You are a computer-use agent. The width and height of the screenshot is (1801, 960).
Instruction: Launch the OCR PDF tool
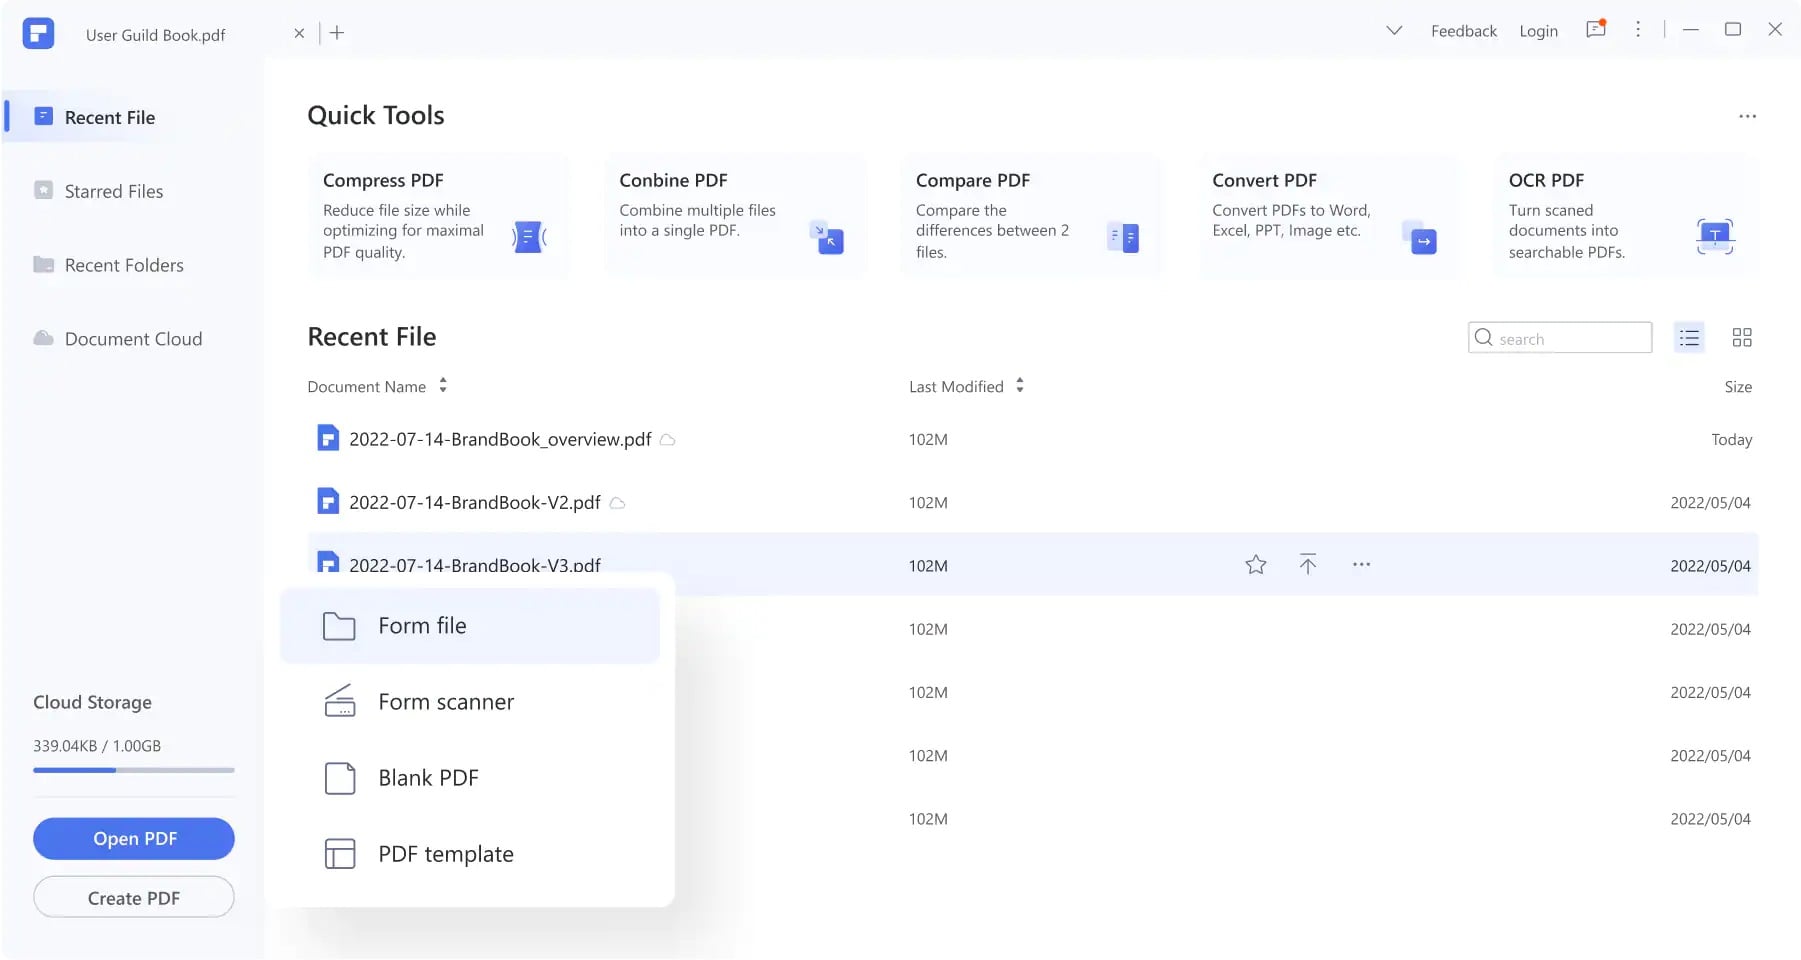pyautogui.click(x=1623, y=216)
